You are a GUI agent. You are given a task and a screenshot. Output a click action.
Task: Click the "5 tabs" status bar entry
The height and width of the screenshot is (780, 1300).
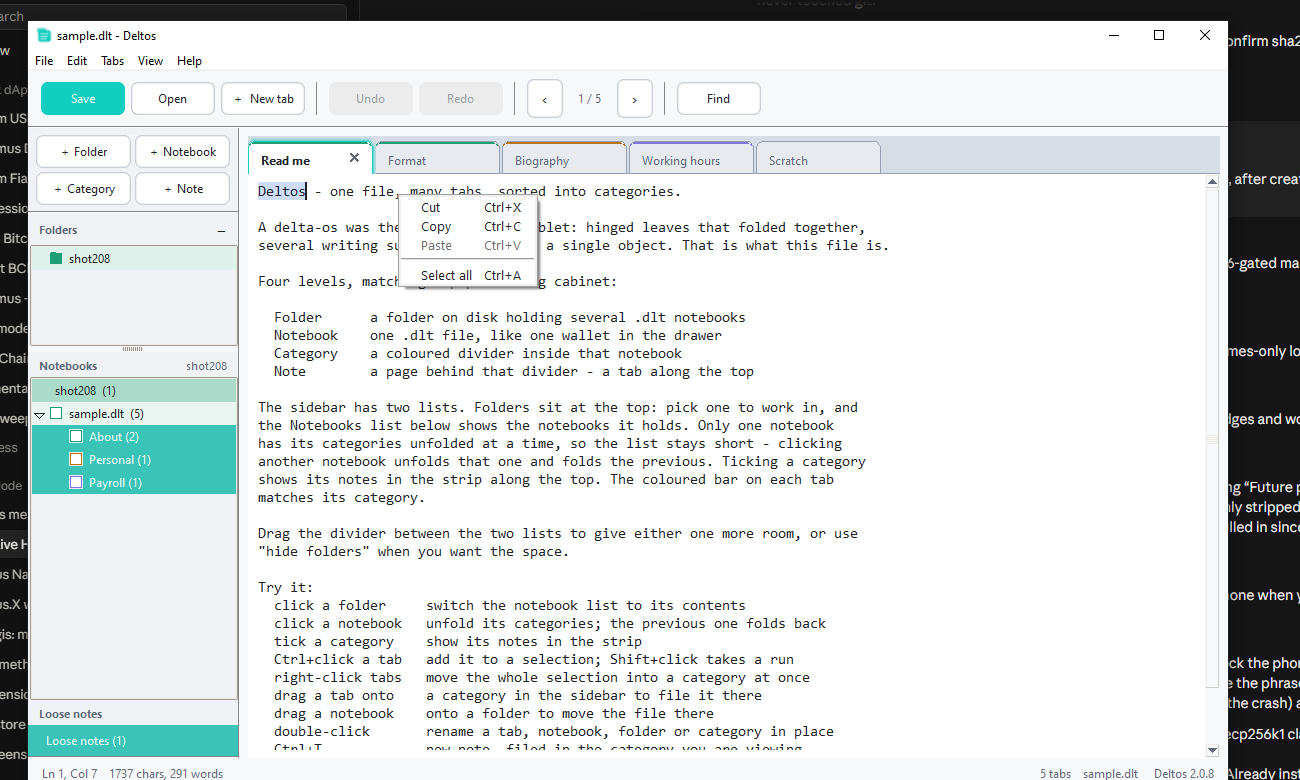coord(1056,773)
